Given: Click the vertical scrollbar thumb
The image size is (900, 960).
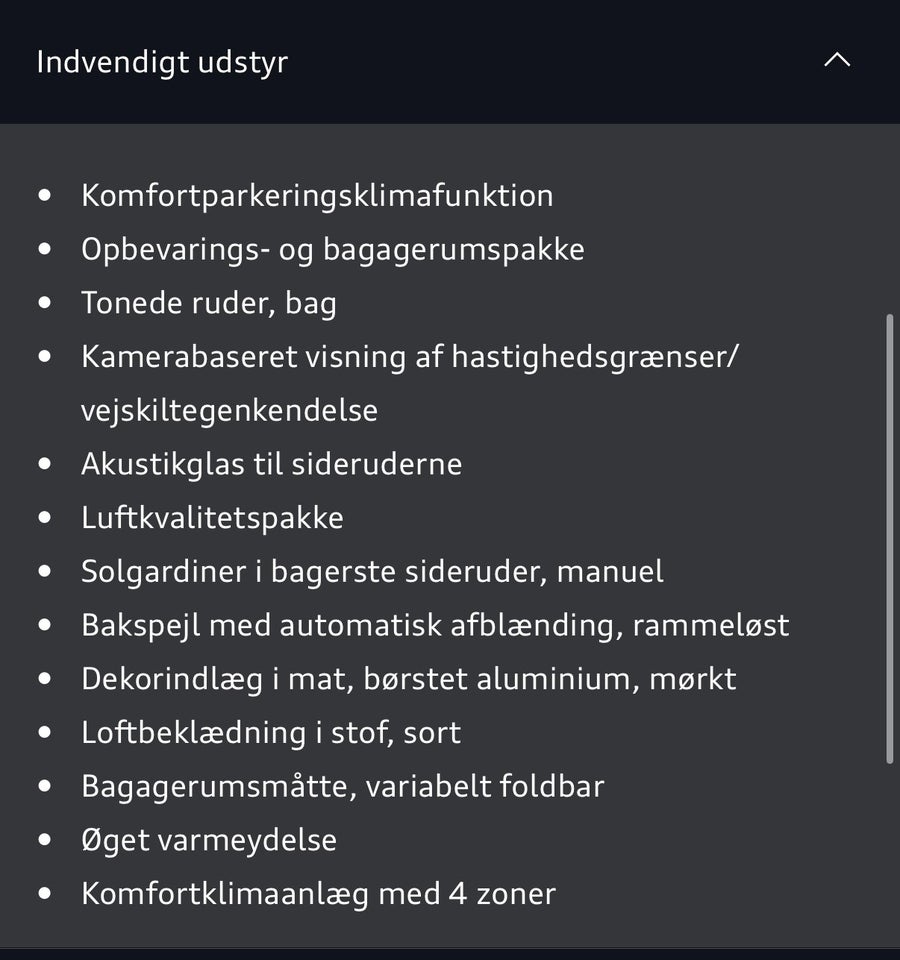Looking at the screenshot, I should (x=889, y=540).
